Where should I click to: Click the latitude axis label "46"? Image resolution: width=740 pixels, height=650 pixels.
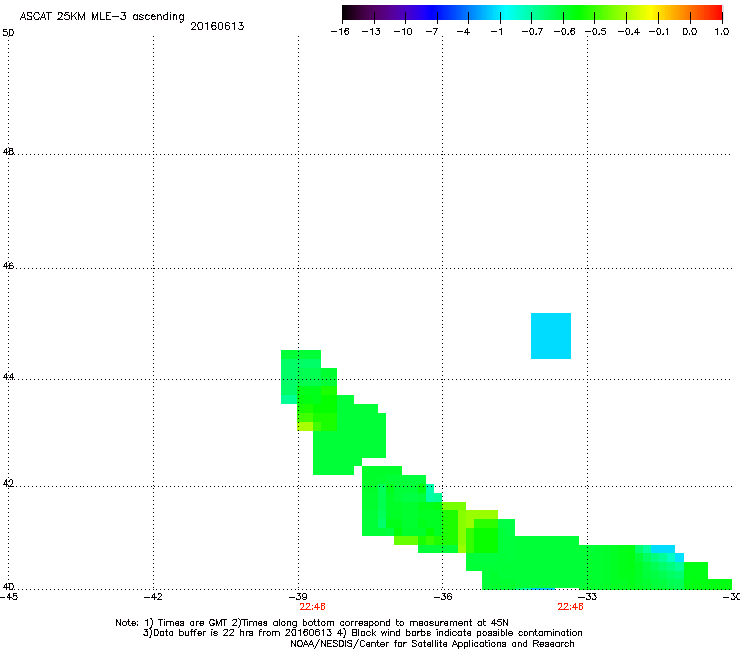pos(8,266)
